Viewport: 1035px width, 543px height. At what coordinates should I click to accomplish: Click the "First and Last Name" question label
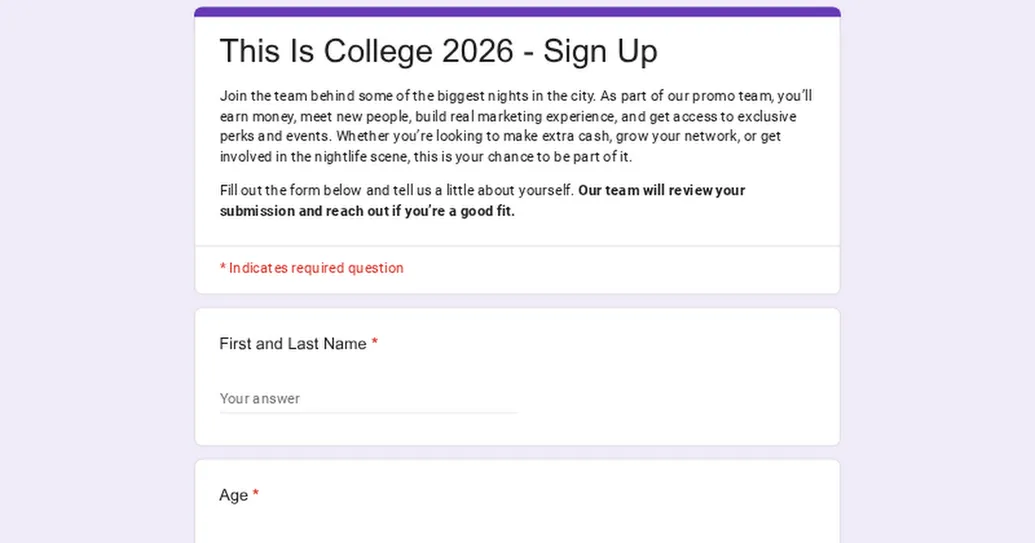click(293, 344)
